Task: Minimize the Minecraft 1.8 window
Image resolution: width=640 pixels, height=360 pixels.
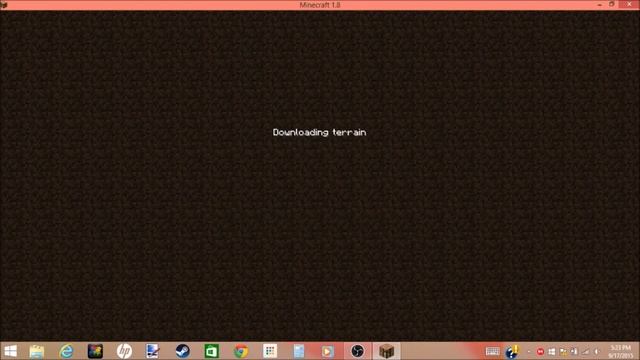Action: pos(599,4)
